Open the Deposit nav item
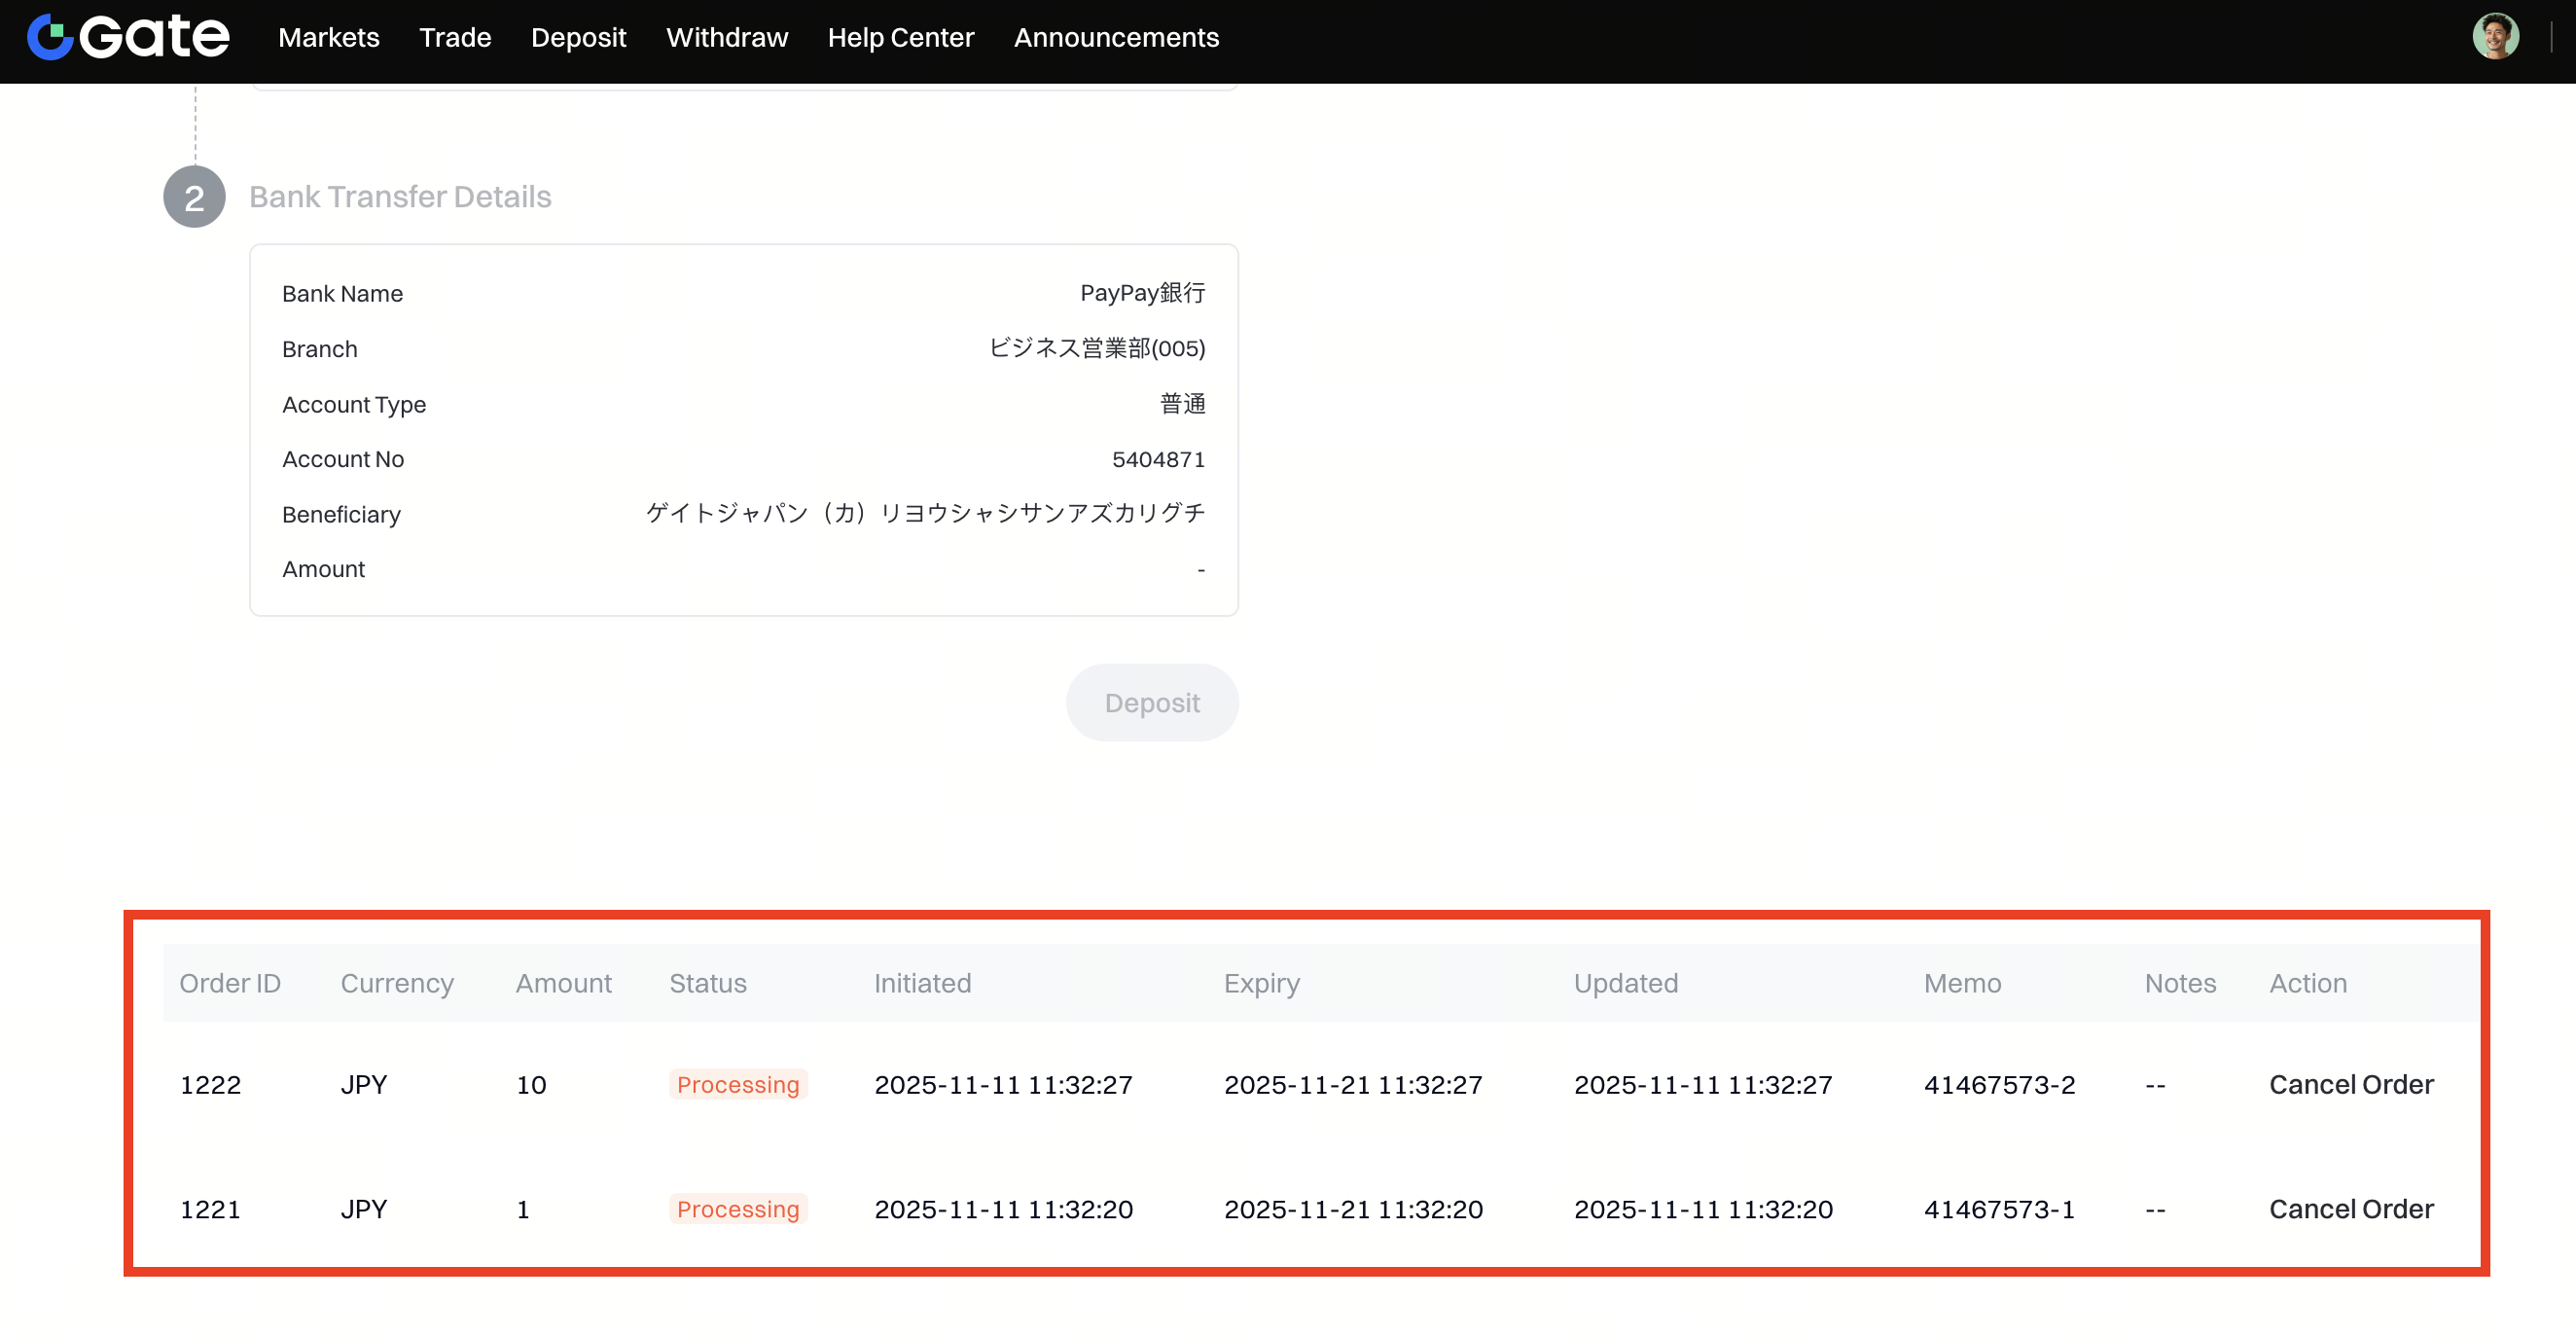 tap(578, 38)
